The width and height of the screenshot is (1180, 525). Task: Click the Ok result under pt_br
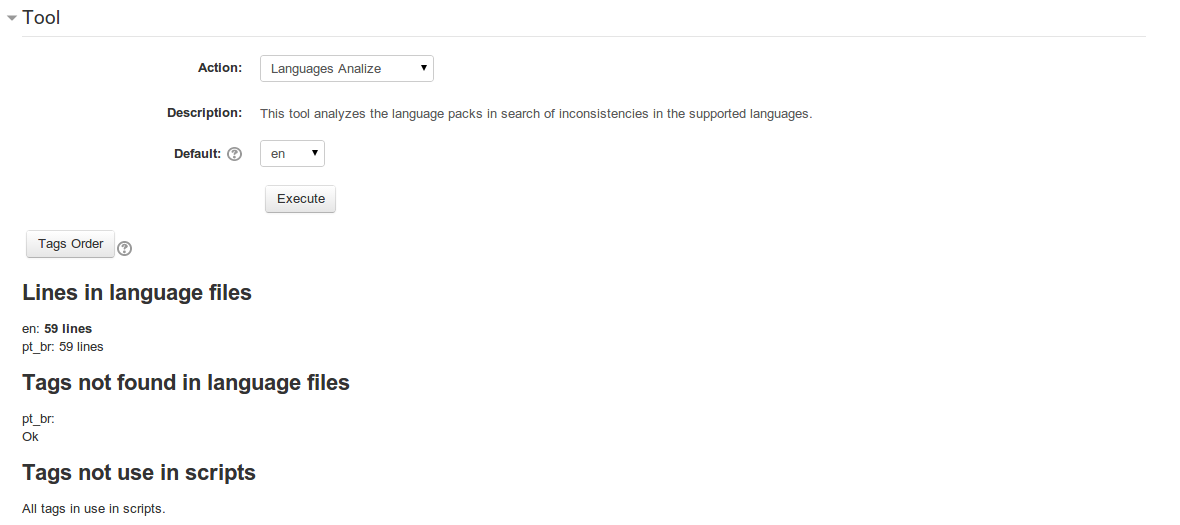tap(30, 437)
